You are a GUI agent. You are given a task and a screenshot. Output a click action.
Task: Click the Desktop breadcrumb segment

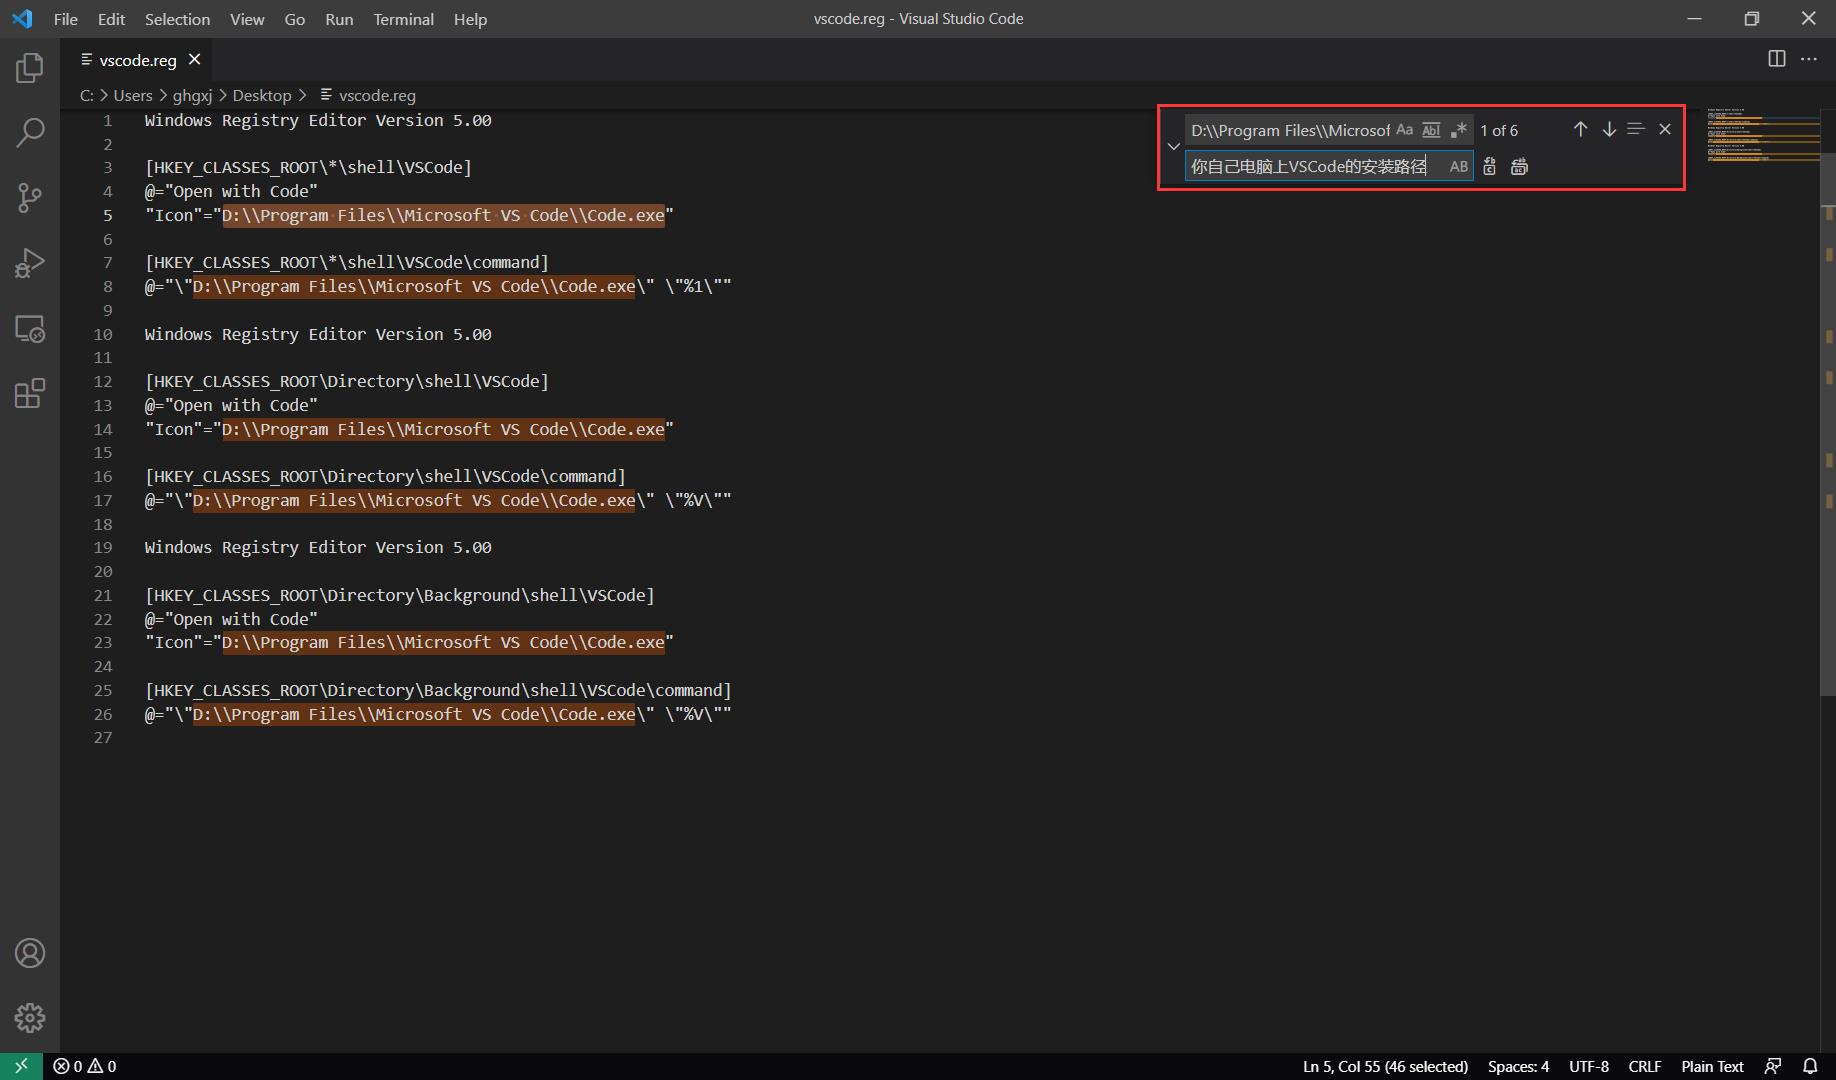(x=262, y=95)
